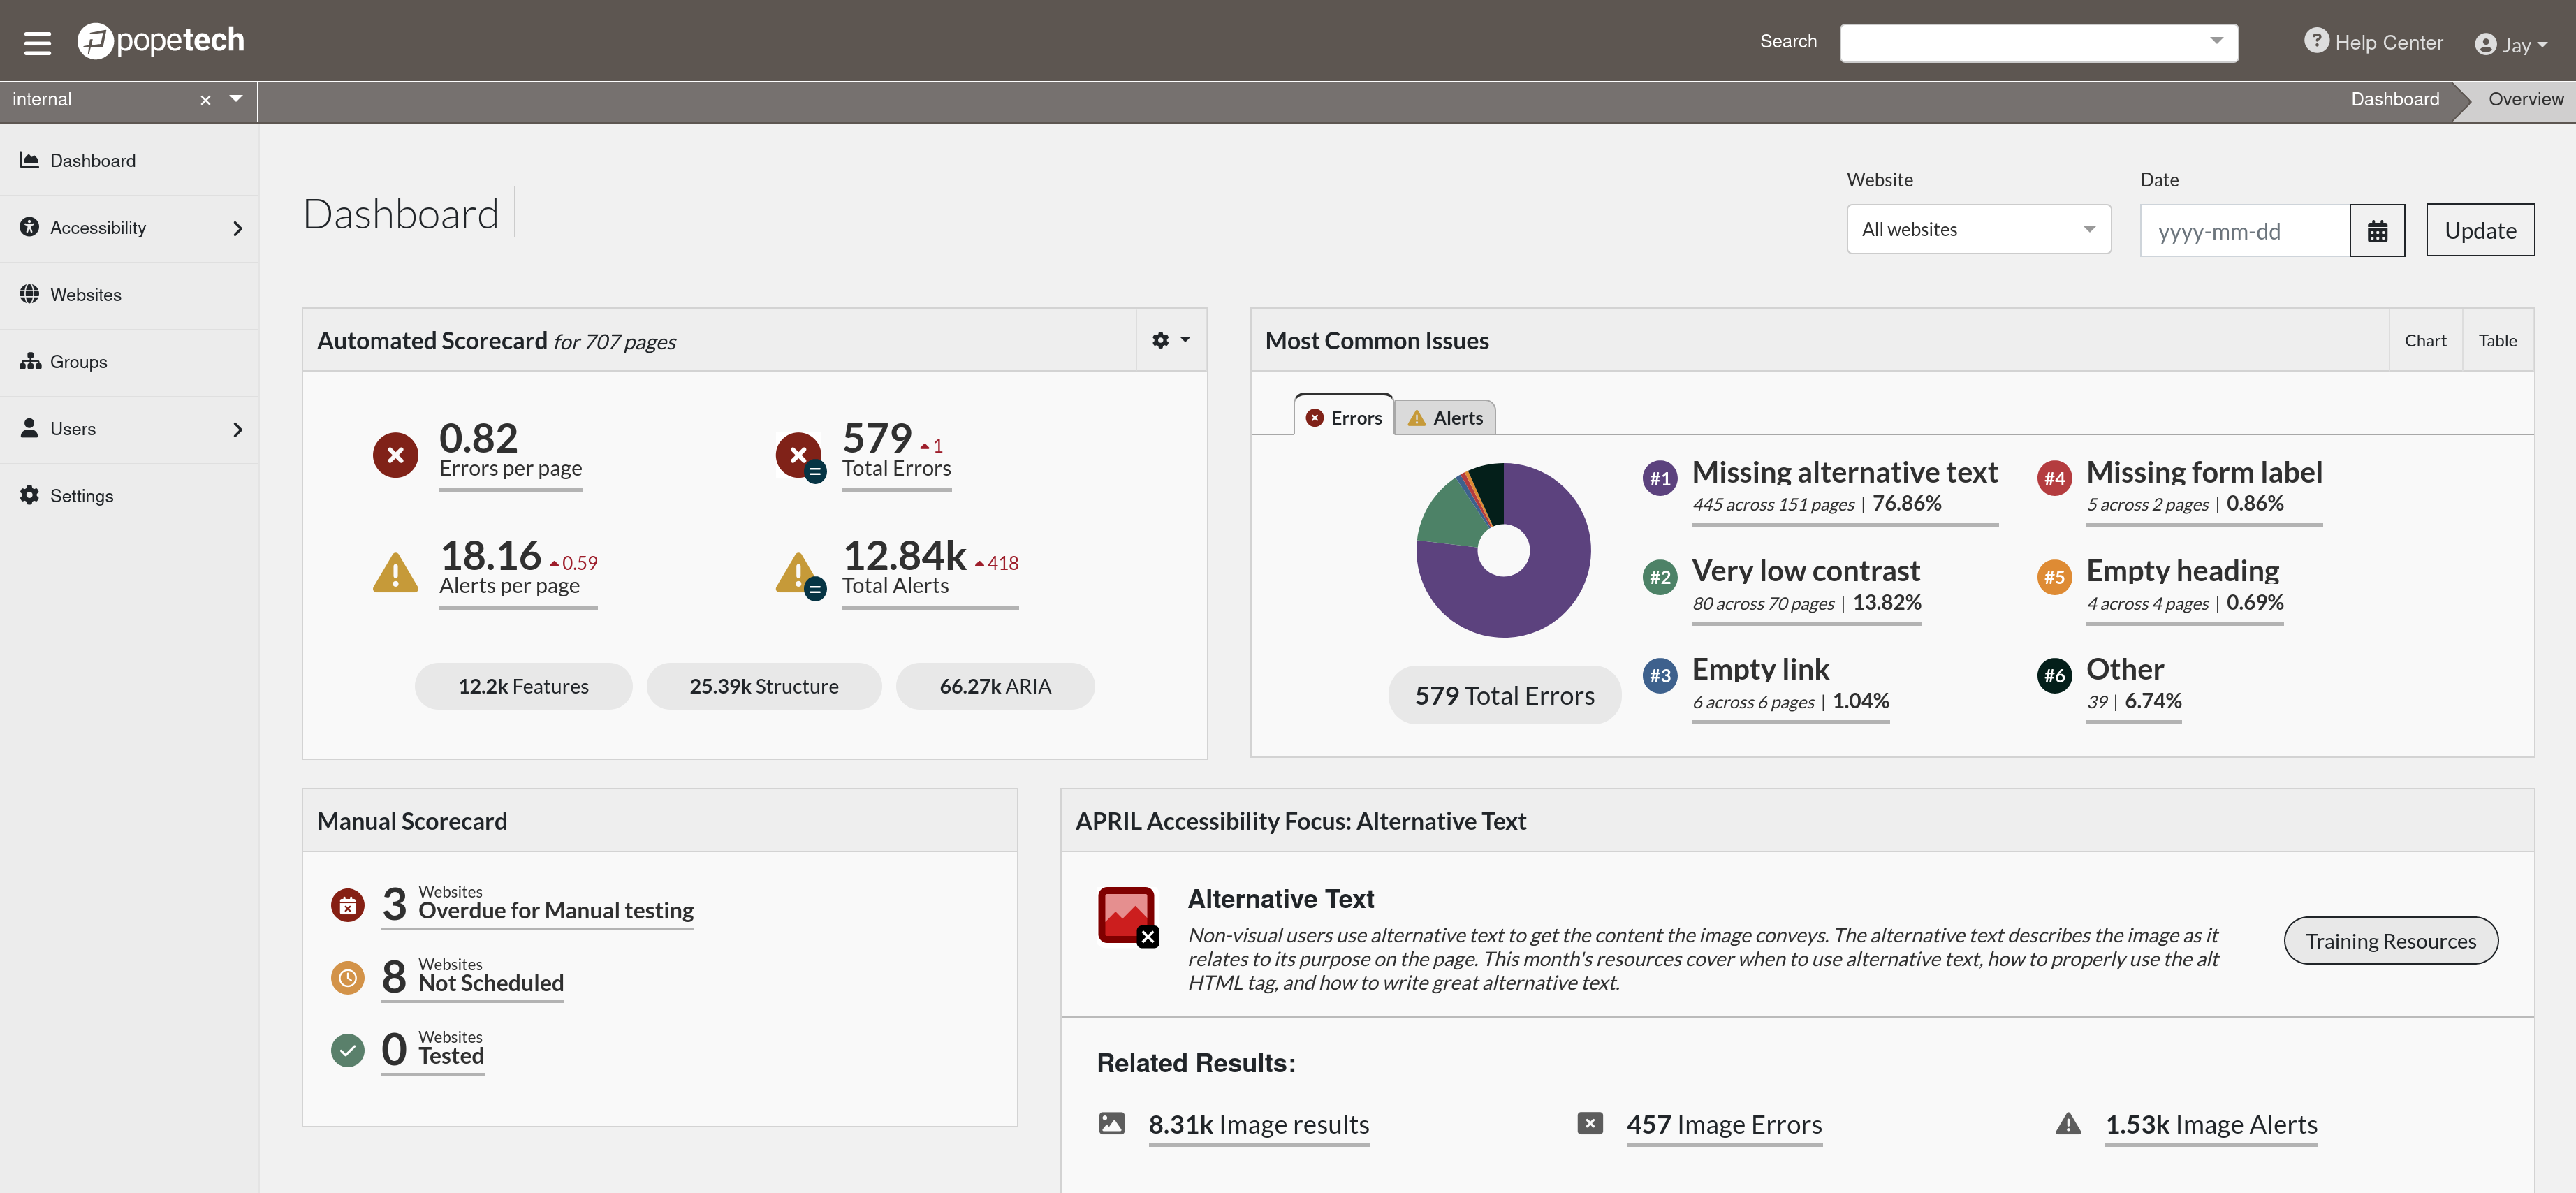Switch to Table view for common issues
The width and height of the screenshot is (2576, 1193).
coord(2496,340)
